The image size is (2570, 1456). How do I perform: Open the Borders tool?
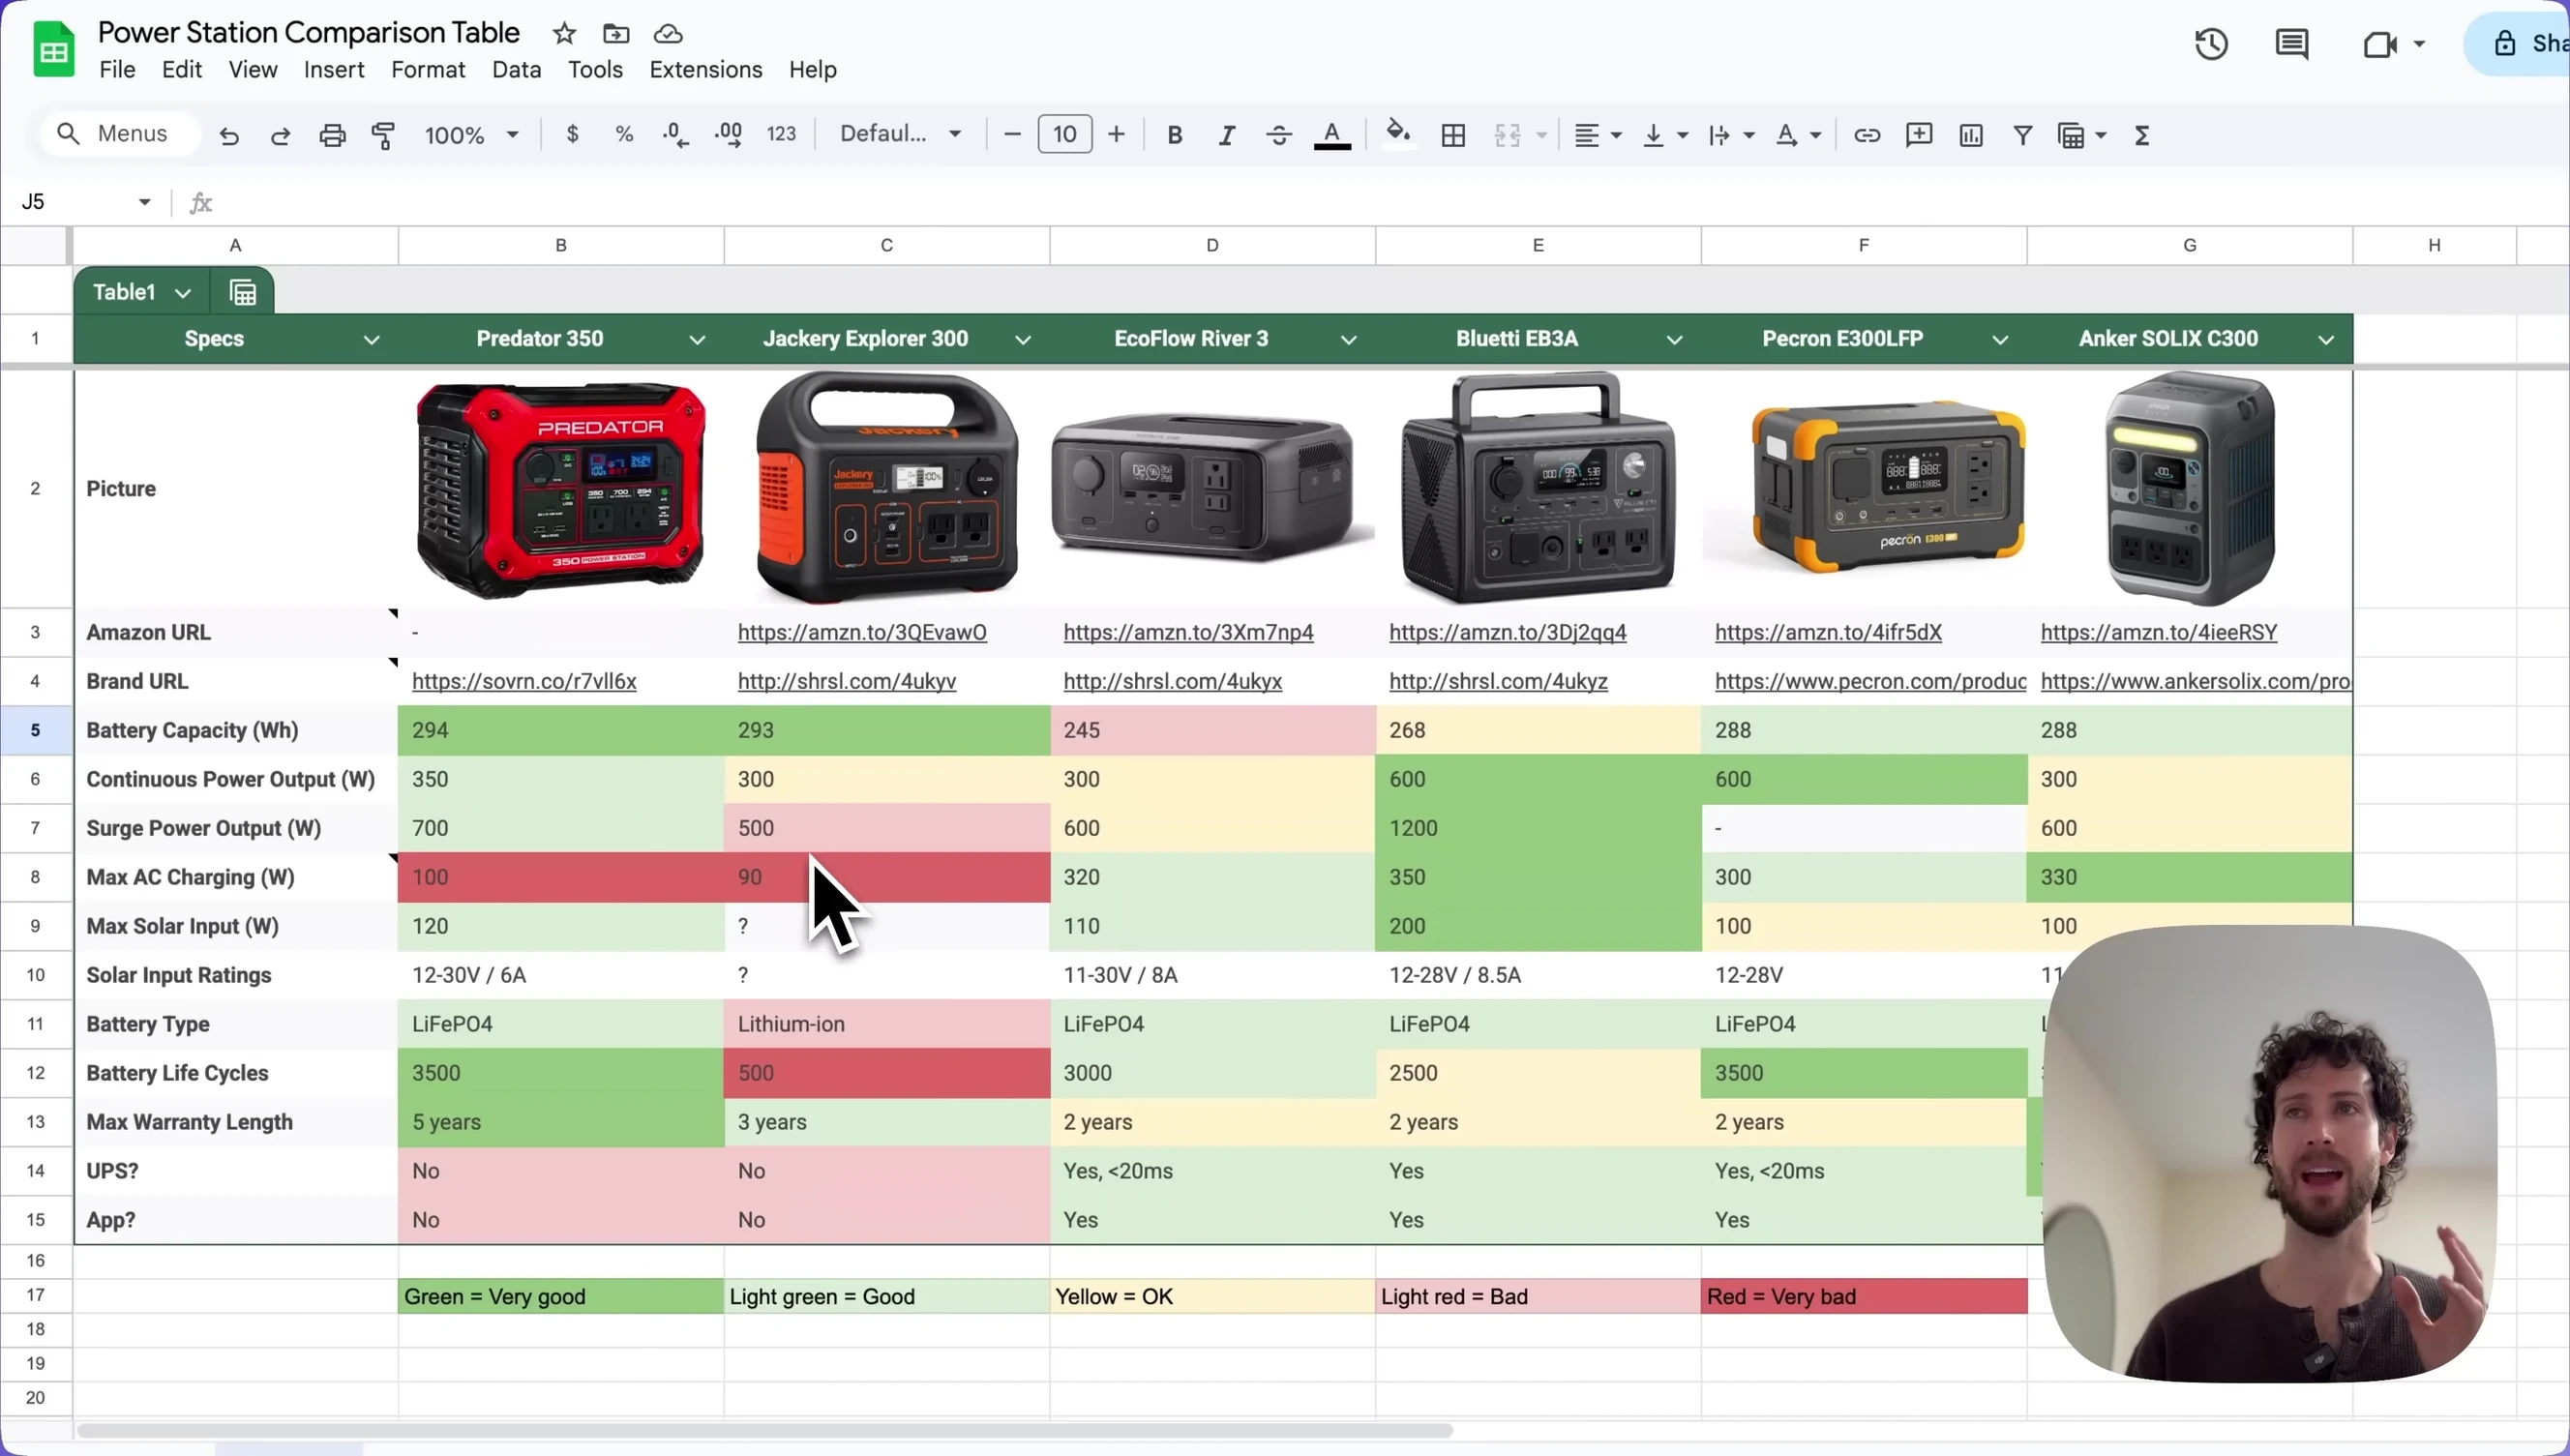click(x=1453, y=135)
